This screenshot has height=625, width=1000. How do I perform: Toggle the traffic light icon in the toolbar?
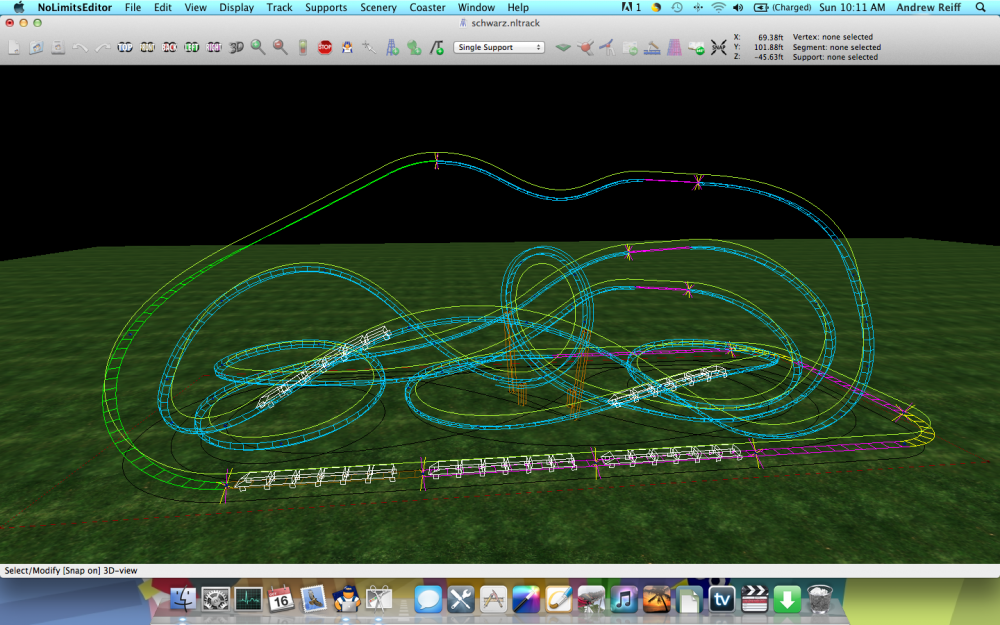pos(302,47)
